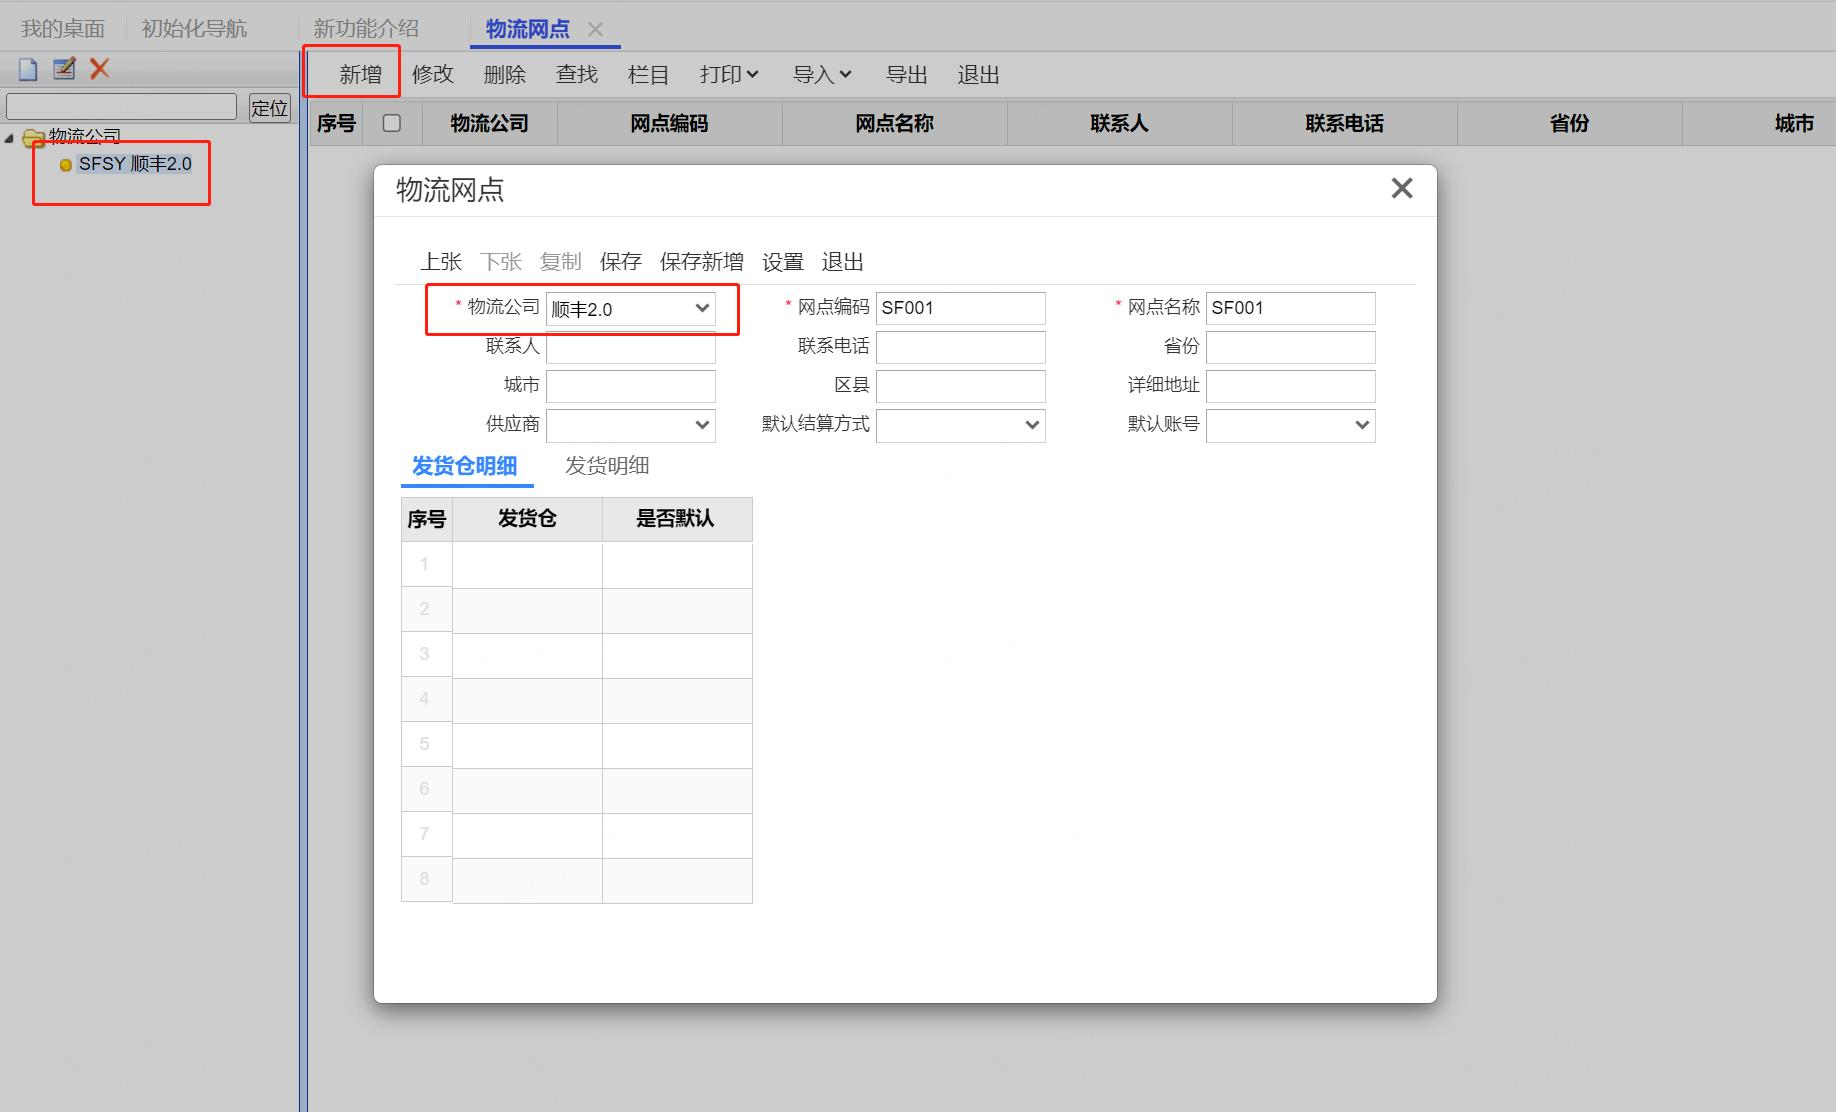
Task: Click 保存新增 in dialog toolbar
Action: (702, 262)
